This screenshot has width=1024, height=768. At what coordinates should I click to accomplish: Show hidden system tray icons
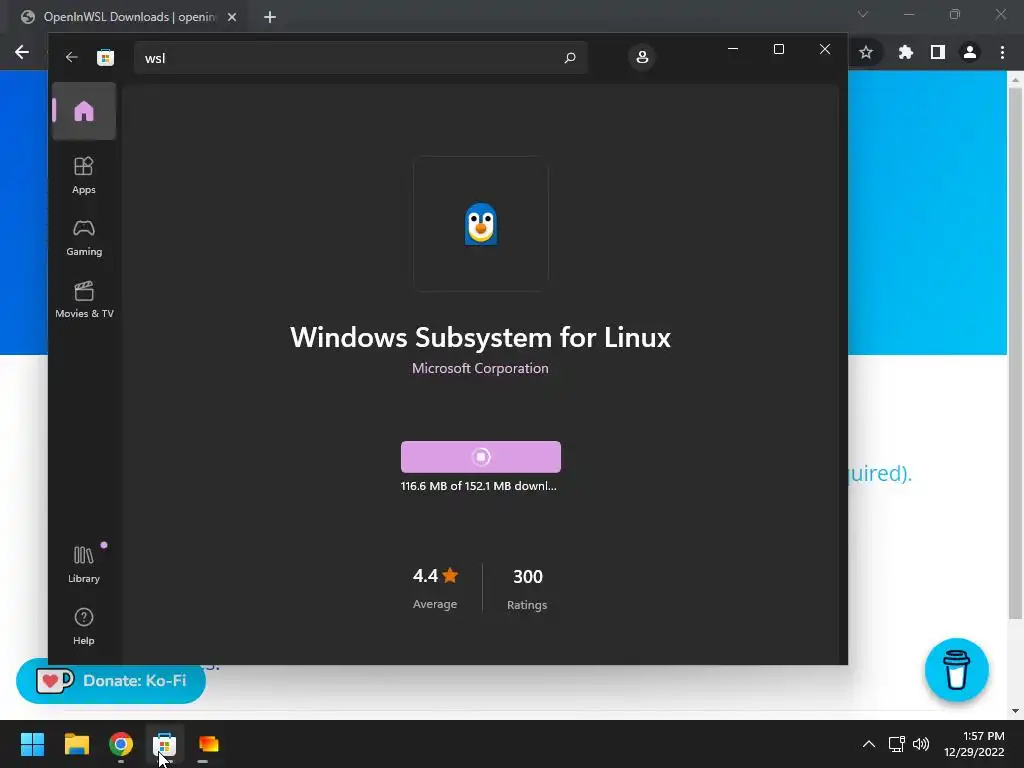869,744
